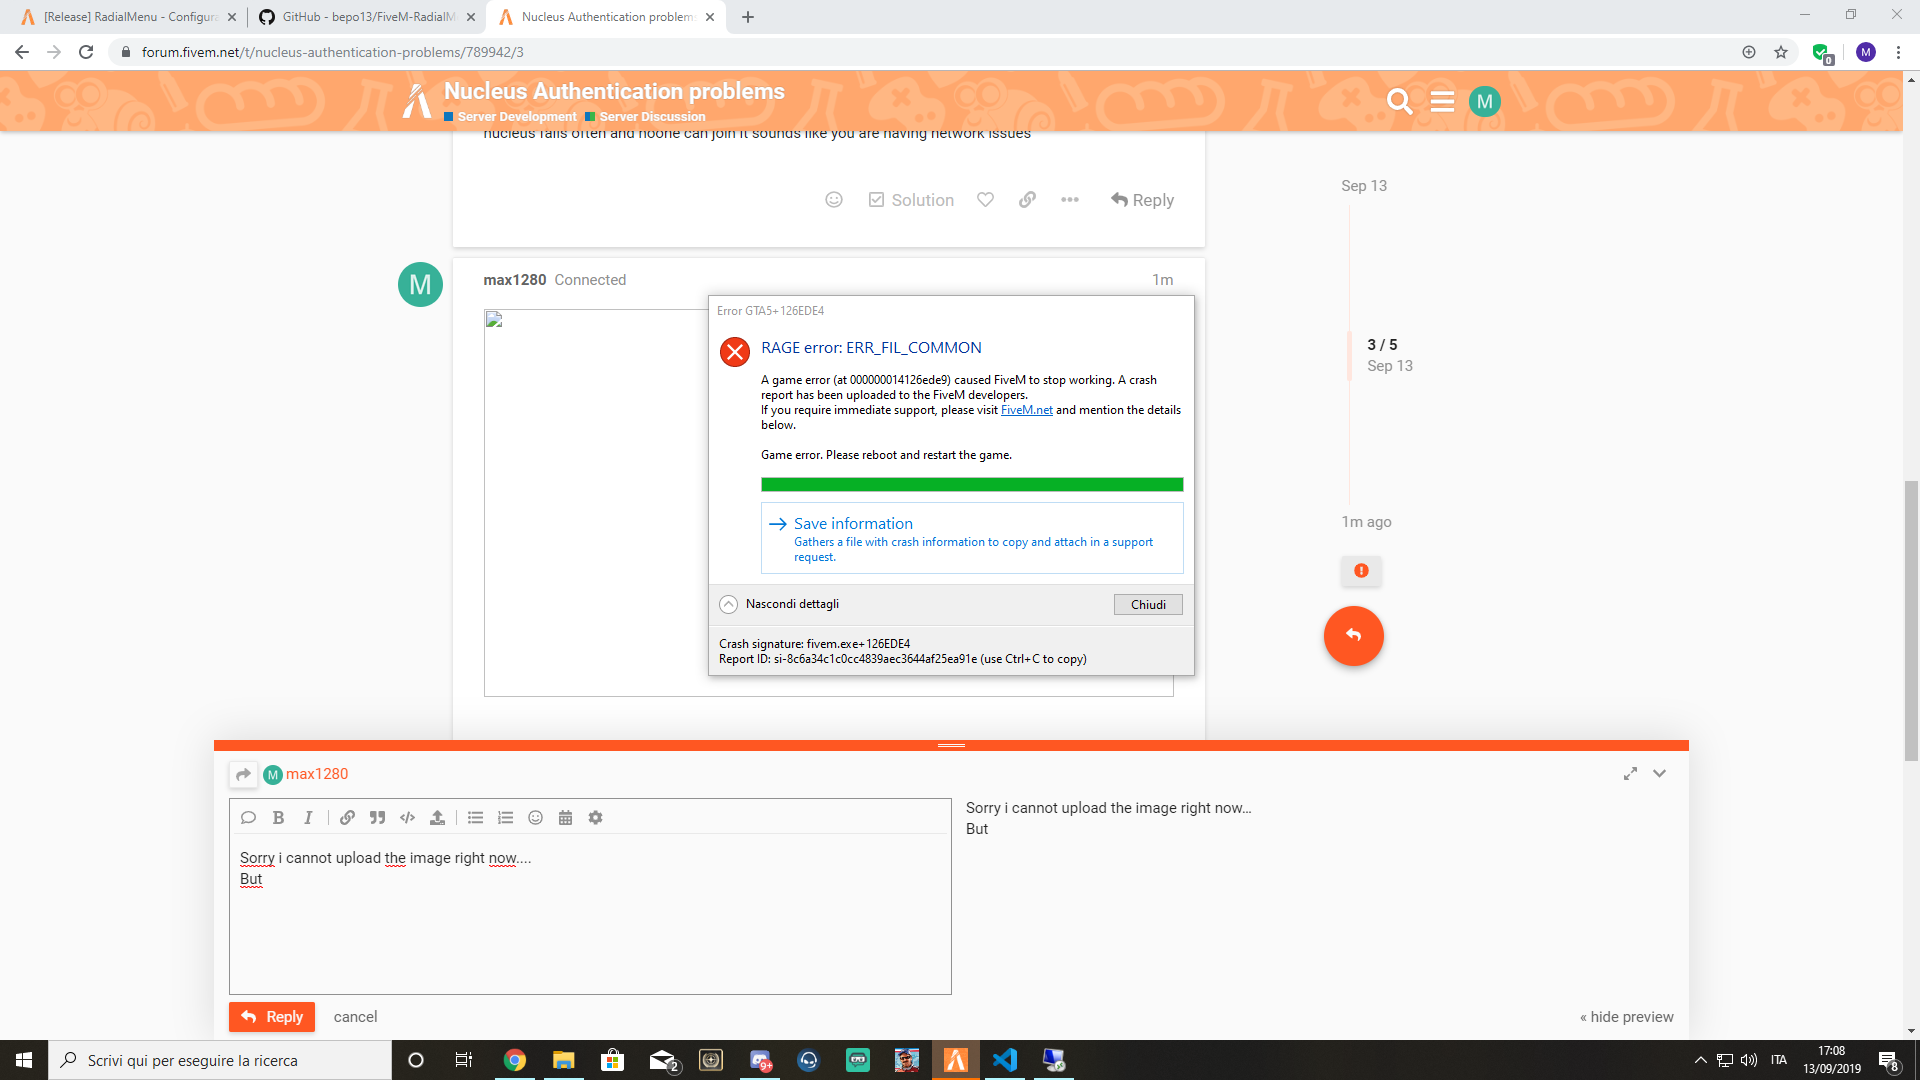Hide the composer preview
This screenshot has height=1080, width=1920.
(x=1626, y=1017)
